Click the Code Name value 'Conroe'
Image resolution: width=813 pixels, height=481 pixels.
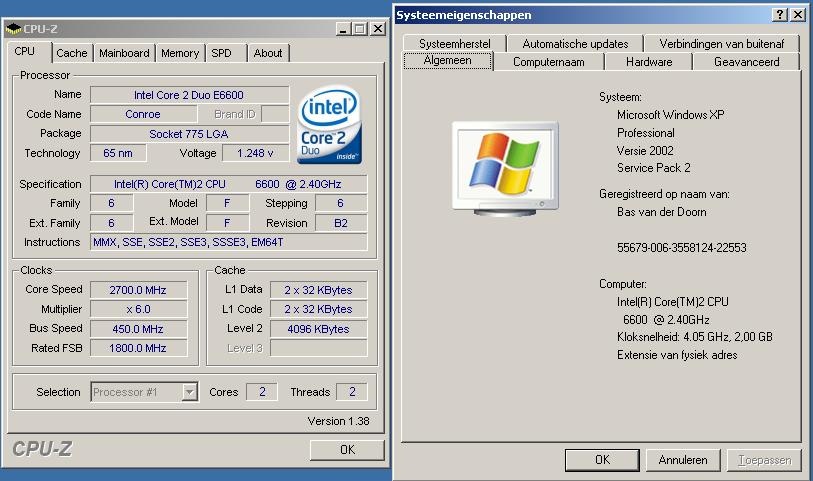143,114
